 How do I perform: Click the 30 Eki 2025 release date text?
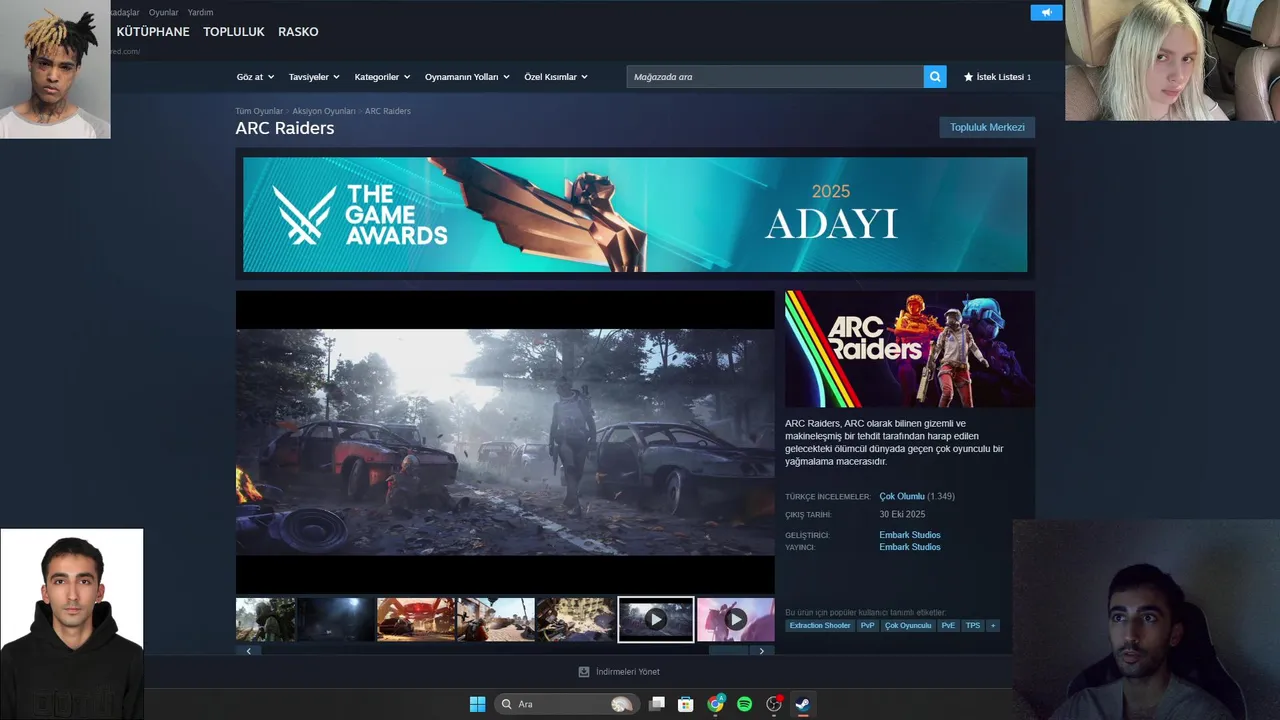[902, 515]
